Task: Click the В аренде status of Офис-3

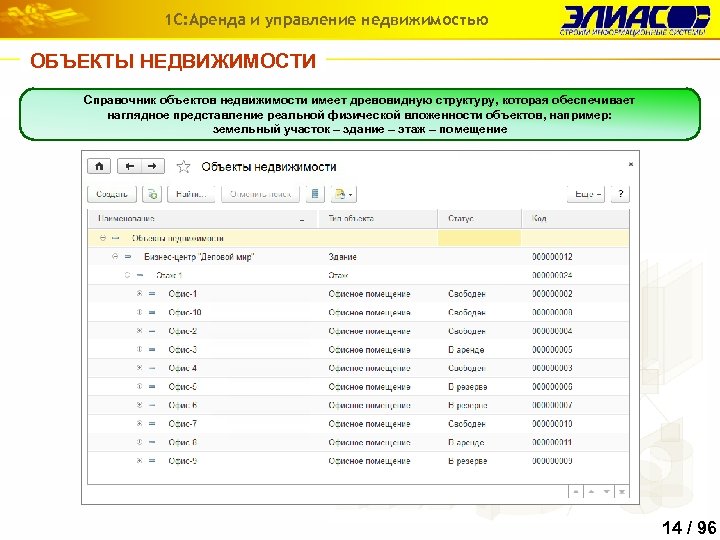Action: click(466, 350)
